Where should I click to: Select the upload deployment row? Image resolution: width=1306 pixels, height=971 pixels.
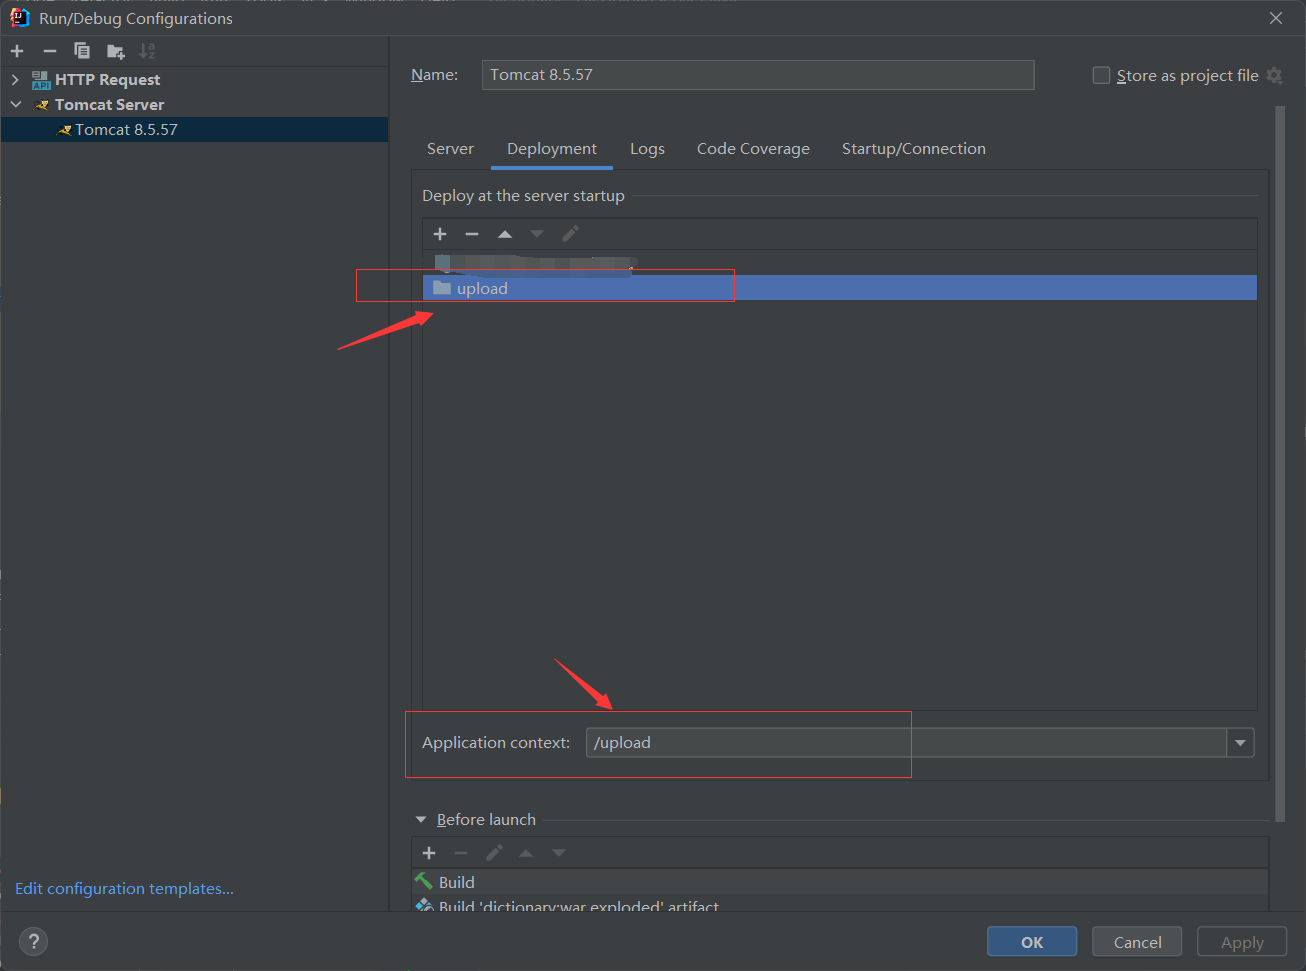tap(840, 288)
